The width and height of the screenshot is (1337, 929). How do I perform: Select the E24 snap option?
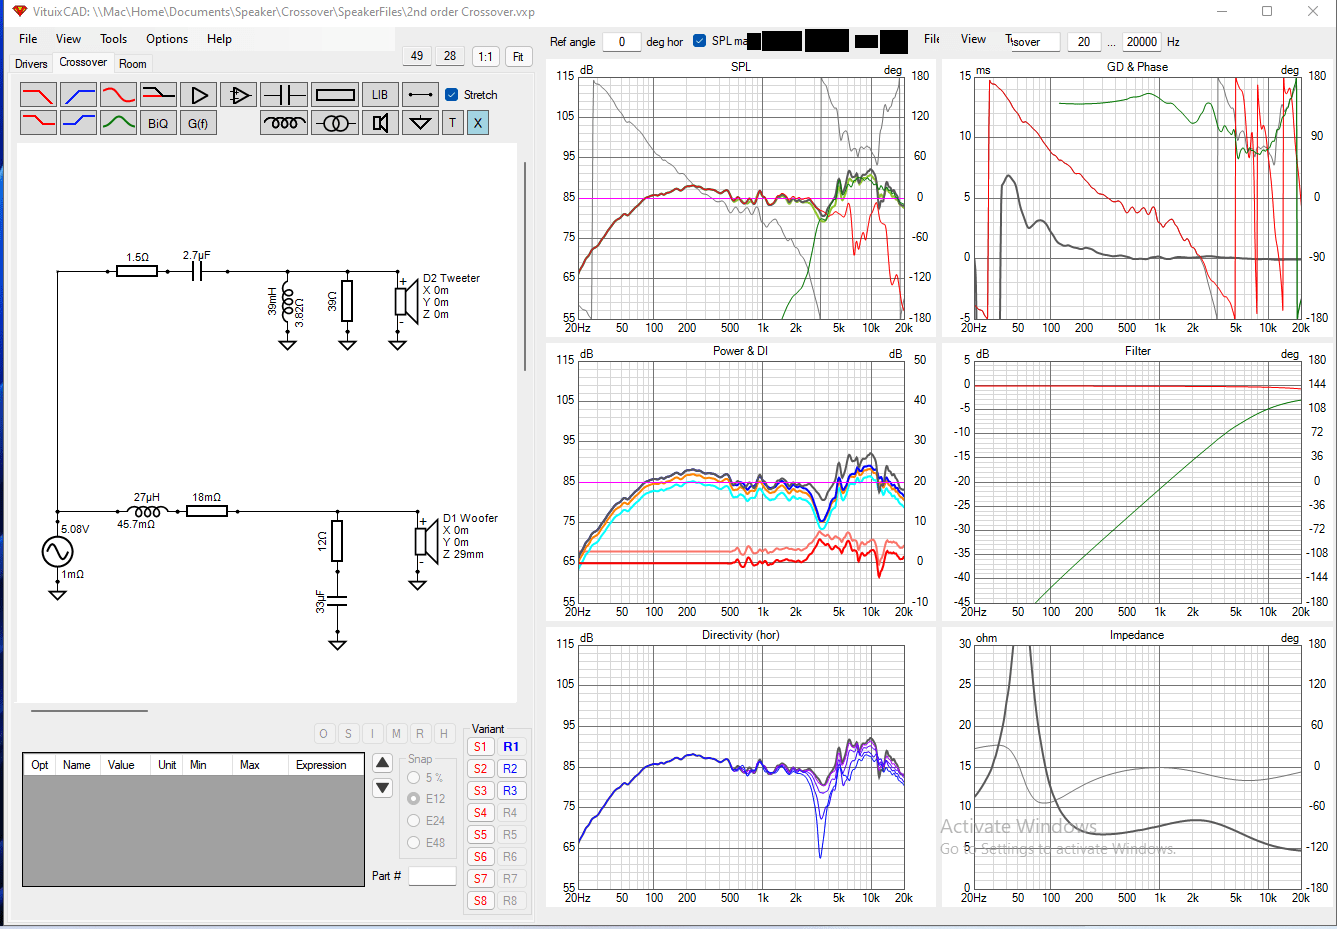point(413,821)
